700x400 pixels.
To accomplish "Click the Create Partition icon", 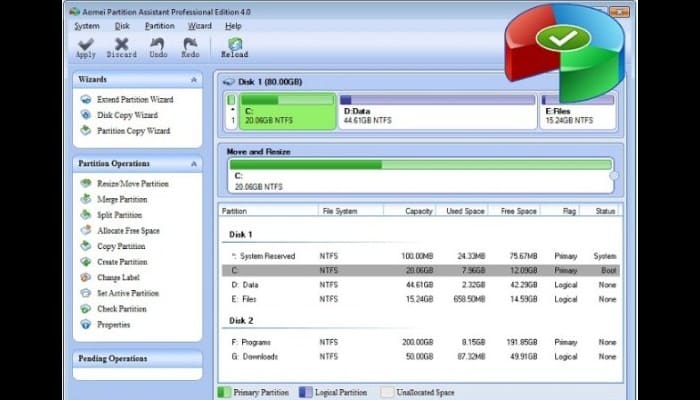I will pyautogui.click(x=86, y=262).
